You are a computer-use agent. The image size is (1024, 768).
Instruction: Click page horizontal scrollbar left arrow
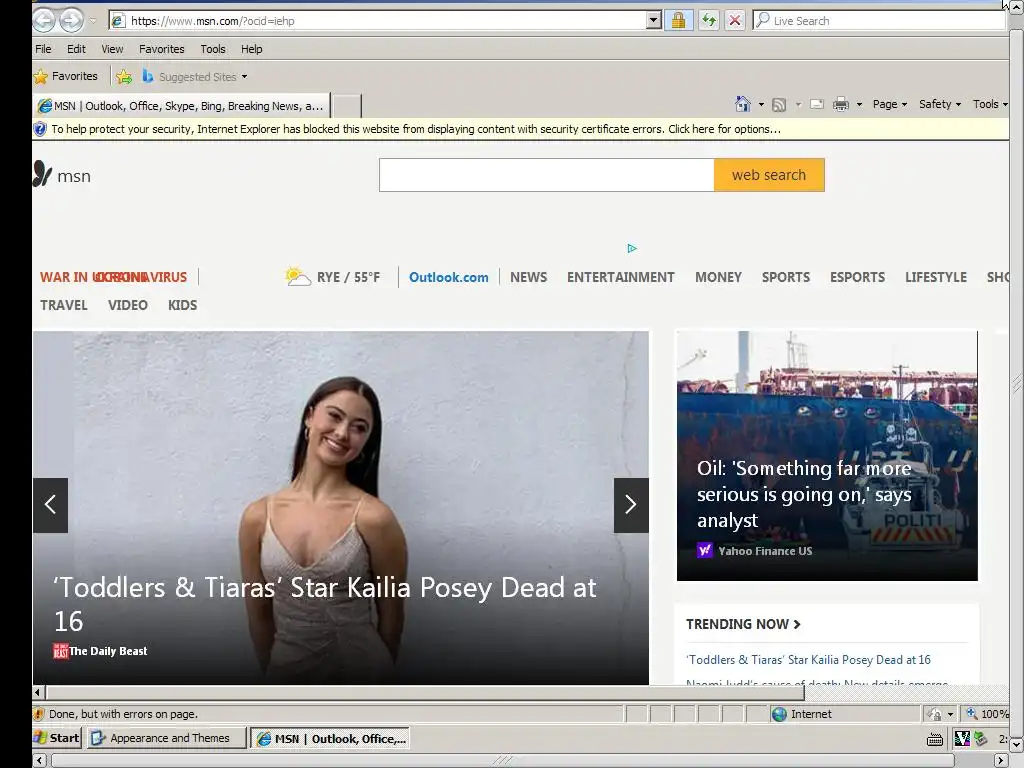pyautogui.click(x=38, y=692)
